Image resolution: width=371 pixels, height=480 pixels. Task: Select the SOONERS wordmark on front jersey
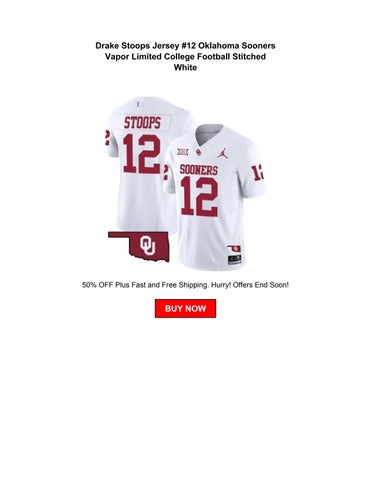pos(199,170)
